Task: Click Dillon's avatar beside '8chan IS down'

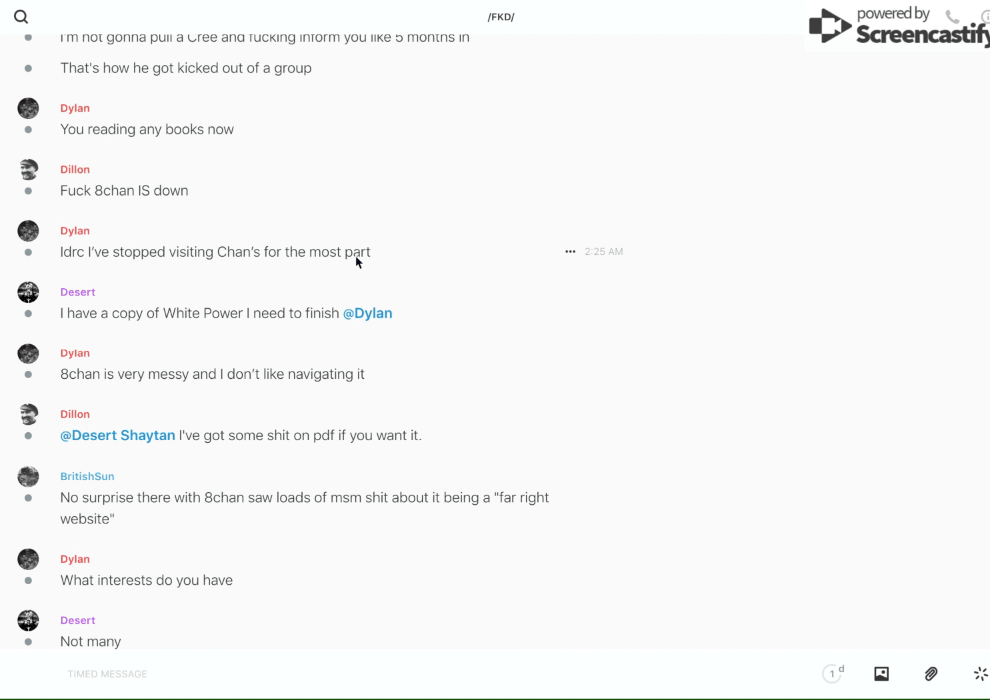Action: point(28,169)
